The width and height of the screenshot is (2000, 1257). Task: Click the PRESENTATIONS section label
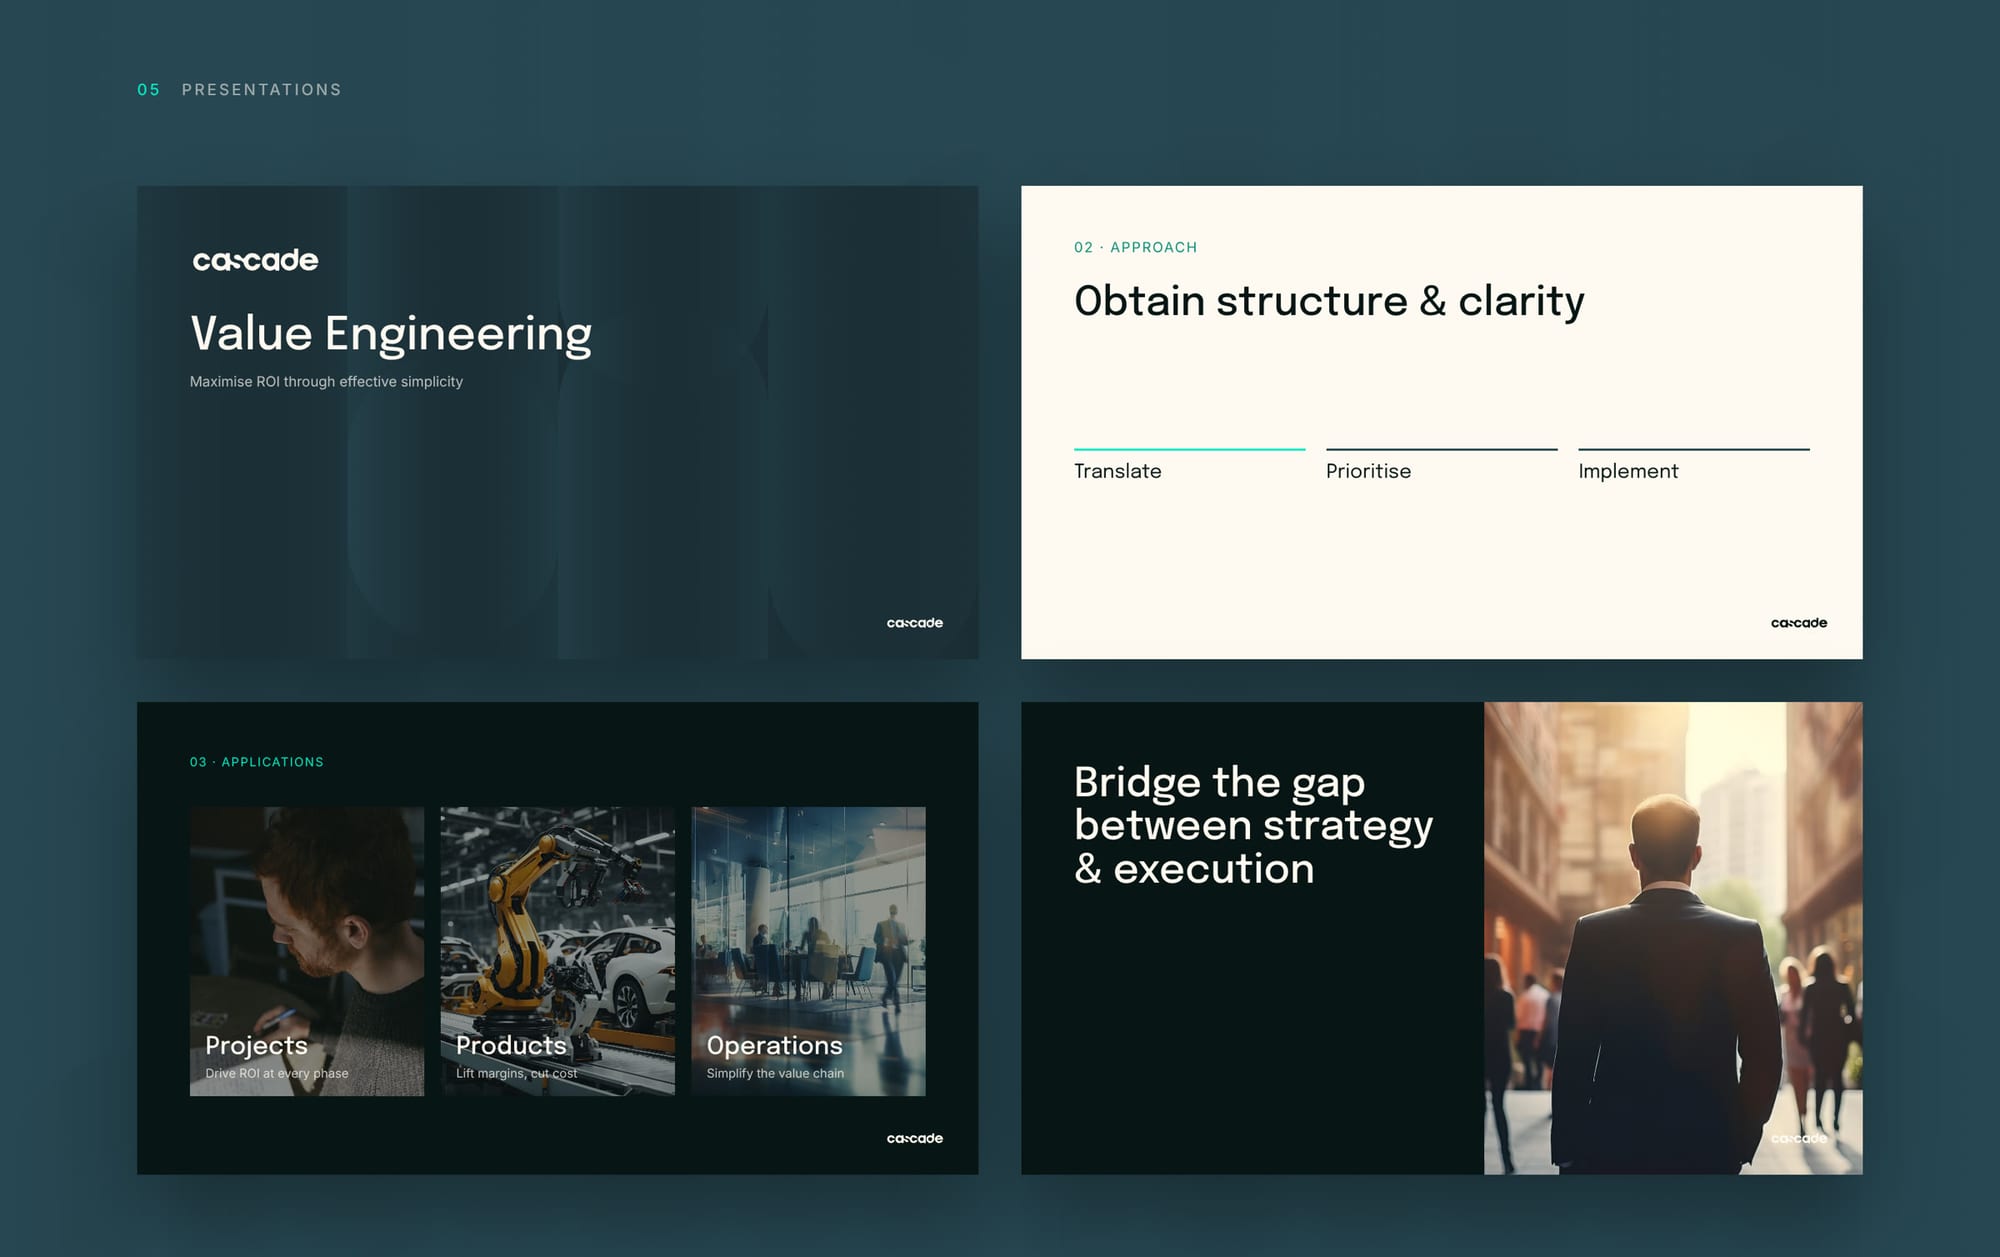pyautogui.click(x=262, y=90)
